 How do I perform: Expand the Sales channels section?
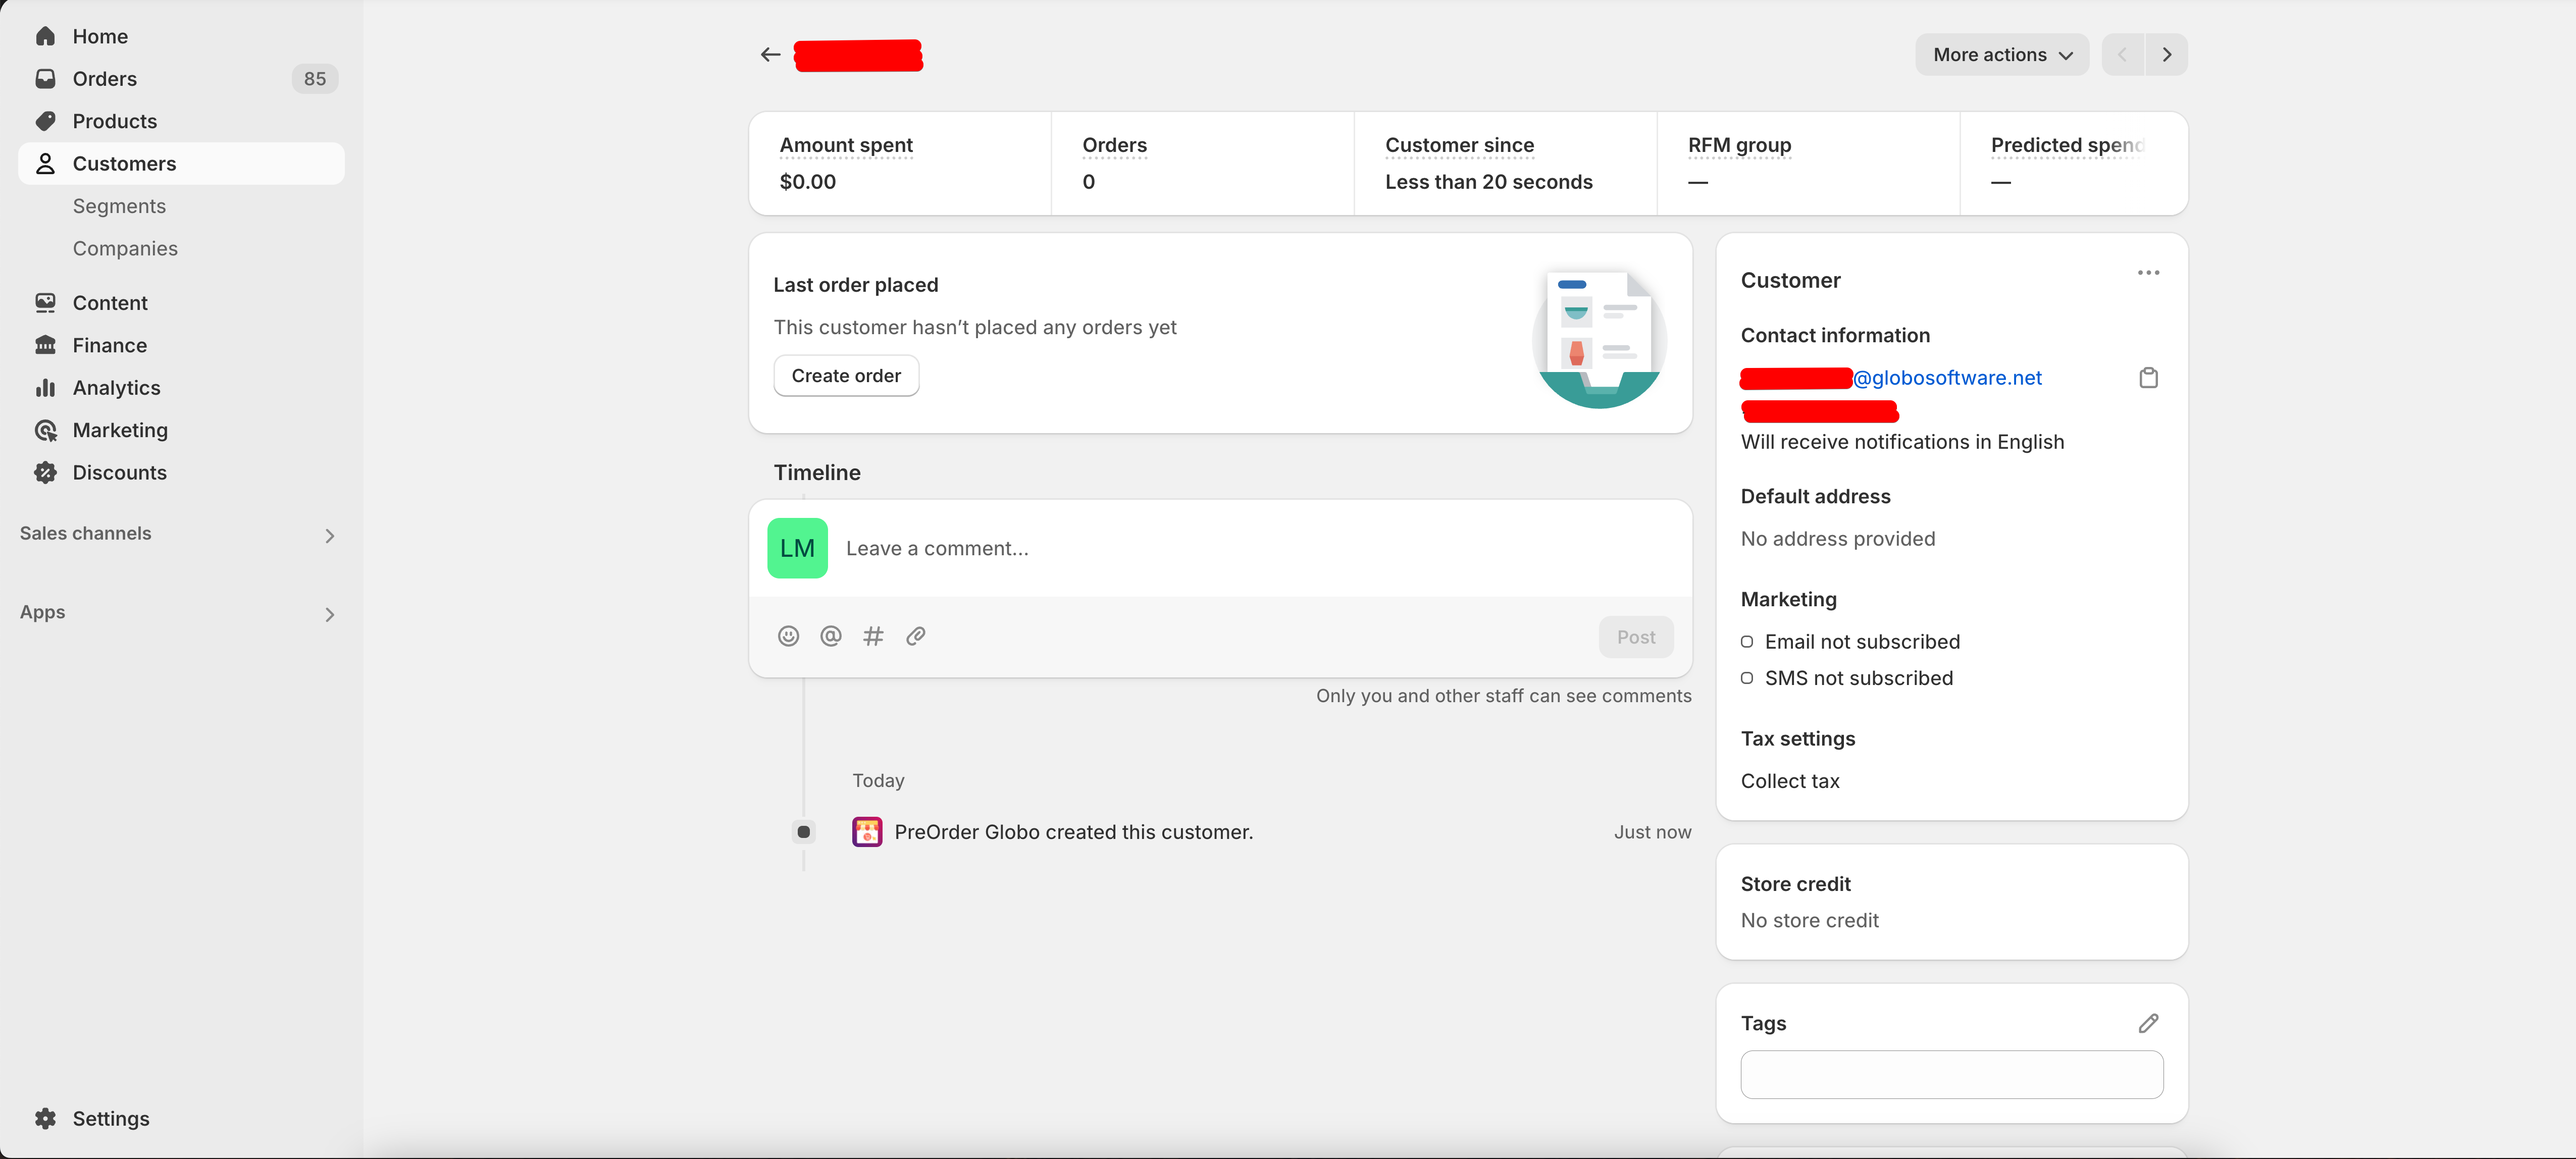click(329, 536)
